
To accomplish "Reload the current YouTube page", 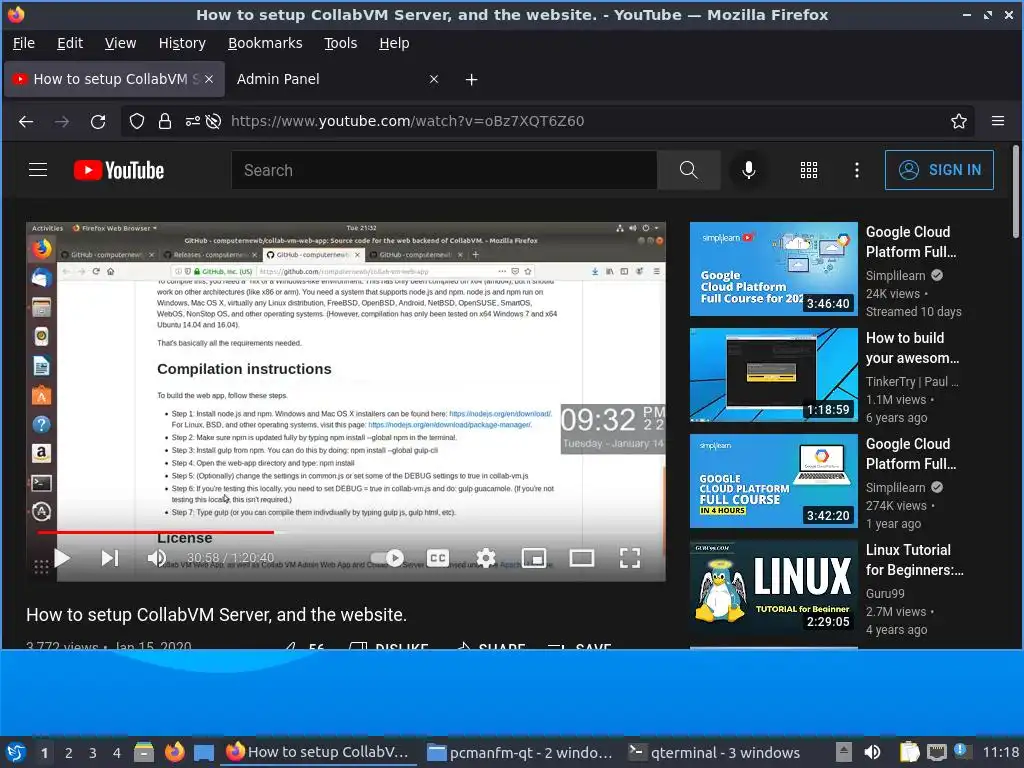I will coord(98,121).
